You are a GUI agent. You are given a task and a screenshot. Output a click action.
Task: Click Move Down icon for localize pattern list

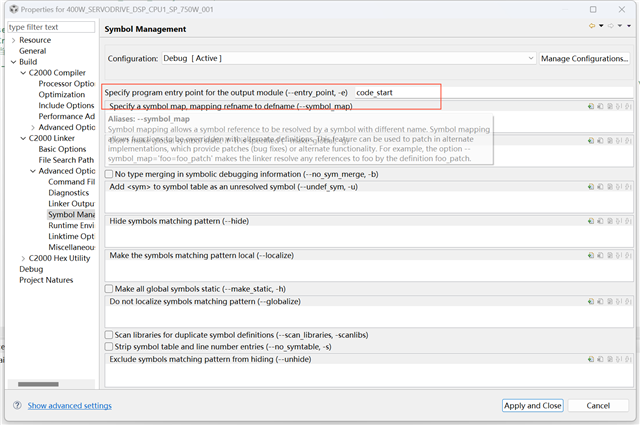[x=626, y=257]
